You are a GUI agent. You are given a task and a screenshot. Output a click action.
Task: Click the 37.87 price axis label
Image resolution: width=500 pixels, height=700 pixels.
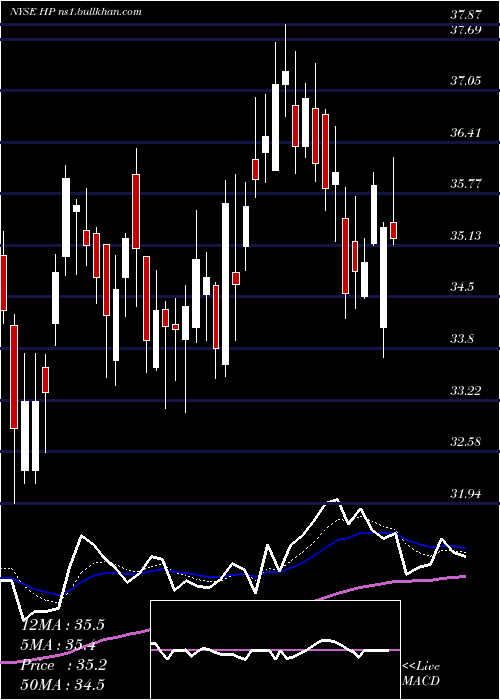pos(466,15)
